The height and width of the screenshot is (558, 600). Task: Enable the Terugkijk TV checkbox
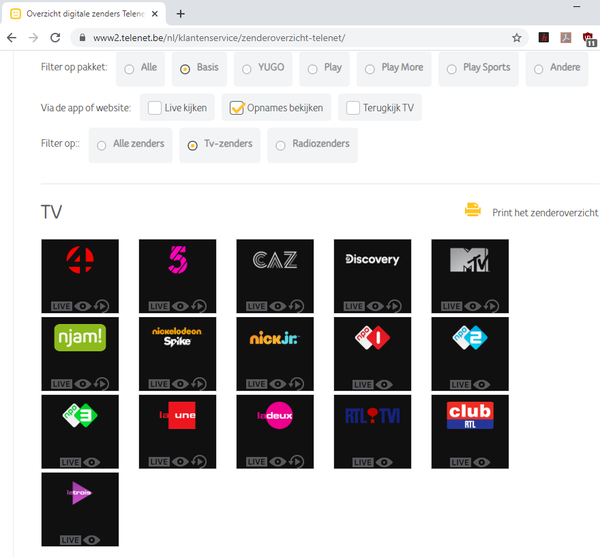[353, 108]
